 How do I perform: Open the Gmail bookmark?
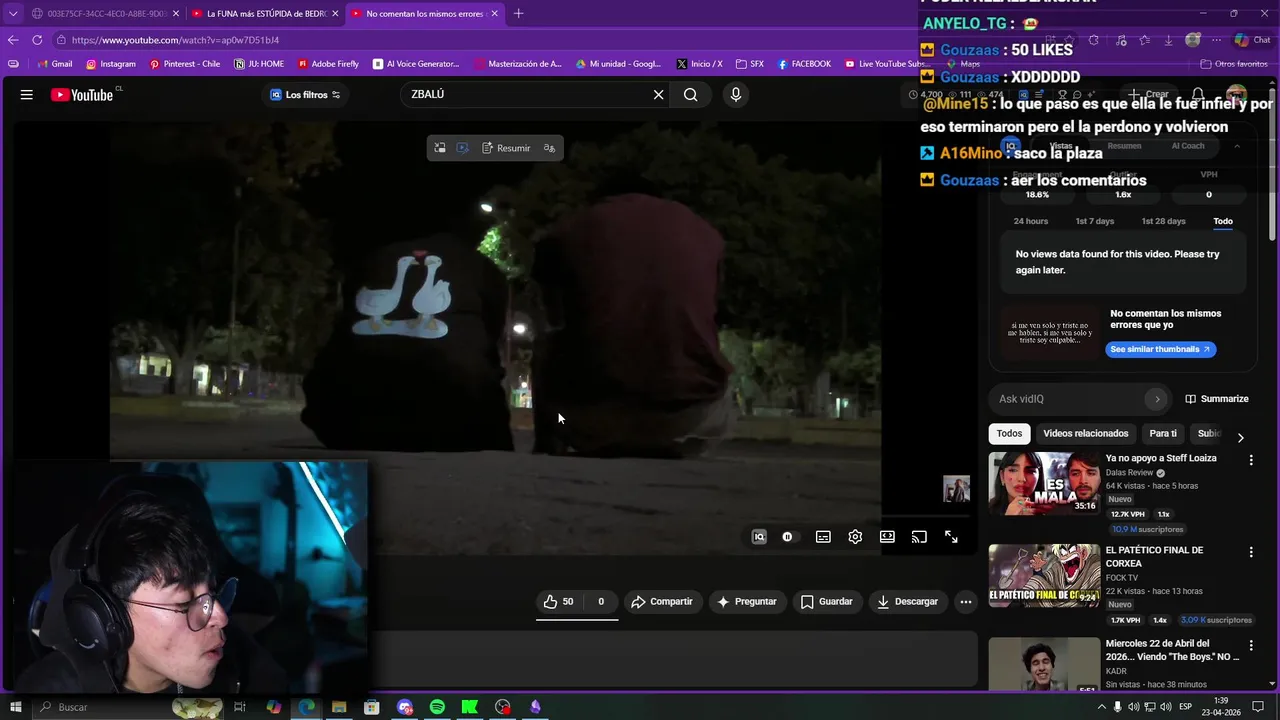[x=54, y=64]
